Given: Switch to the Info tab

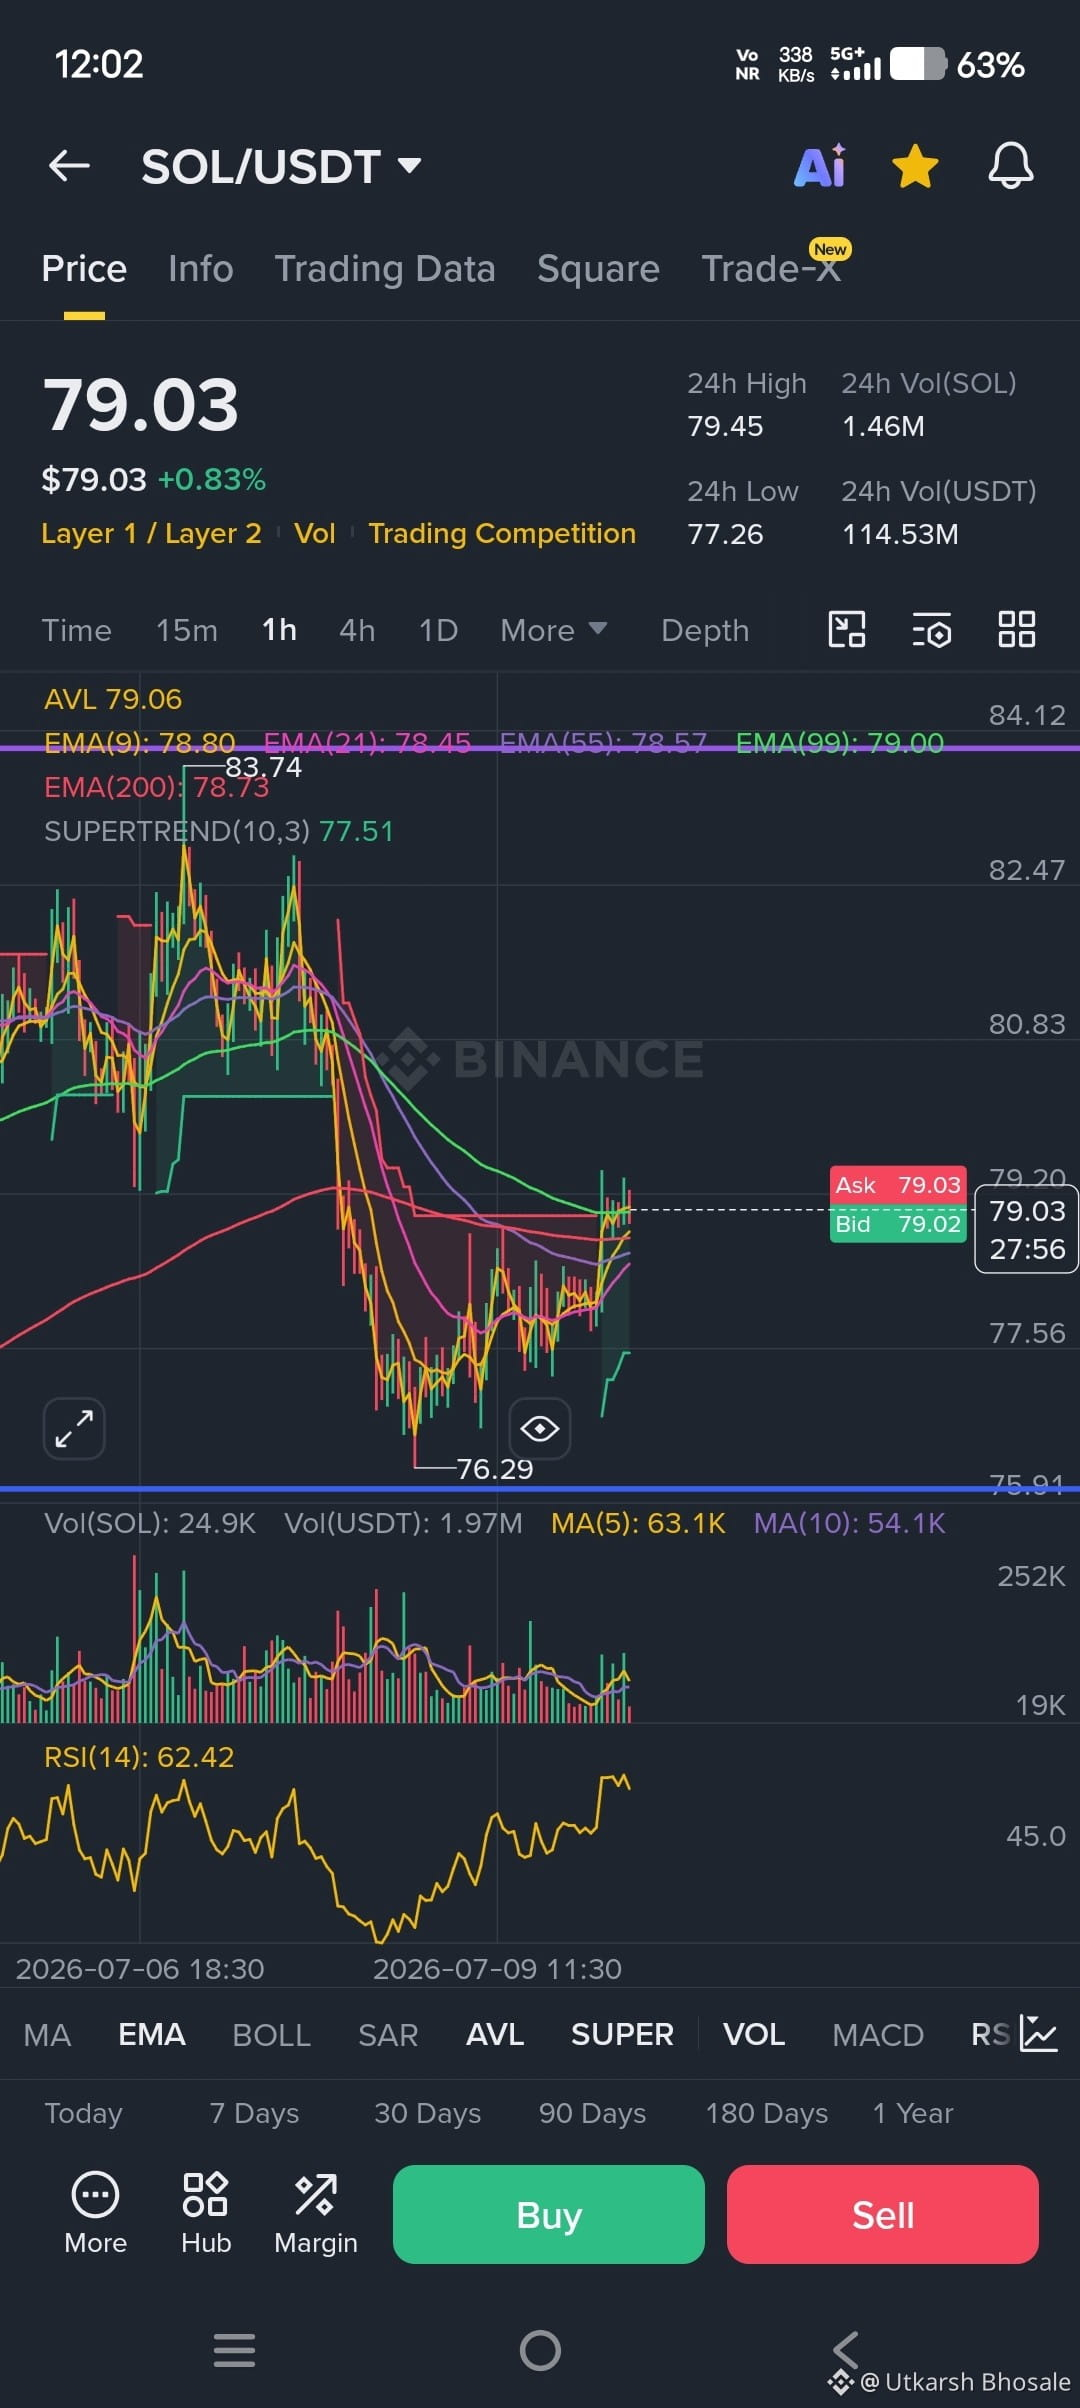Looking at the screenshot, I should tap(201, 269).
